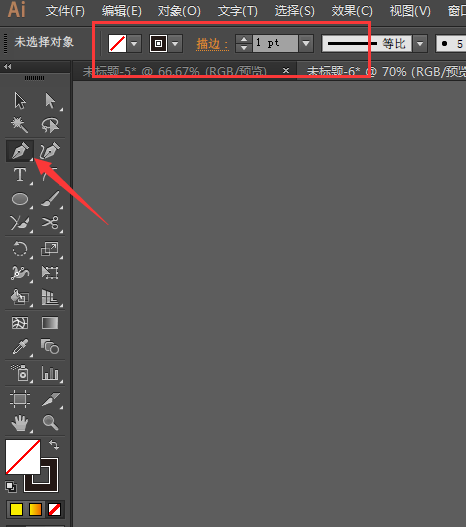Open the 文字(T) menu
The height and width of the screenshot is (527, 466).
tap(238, 11)
